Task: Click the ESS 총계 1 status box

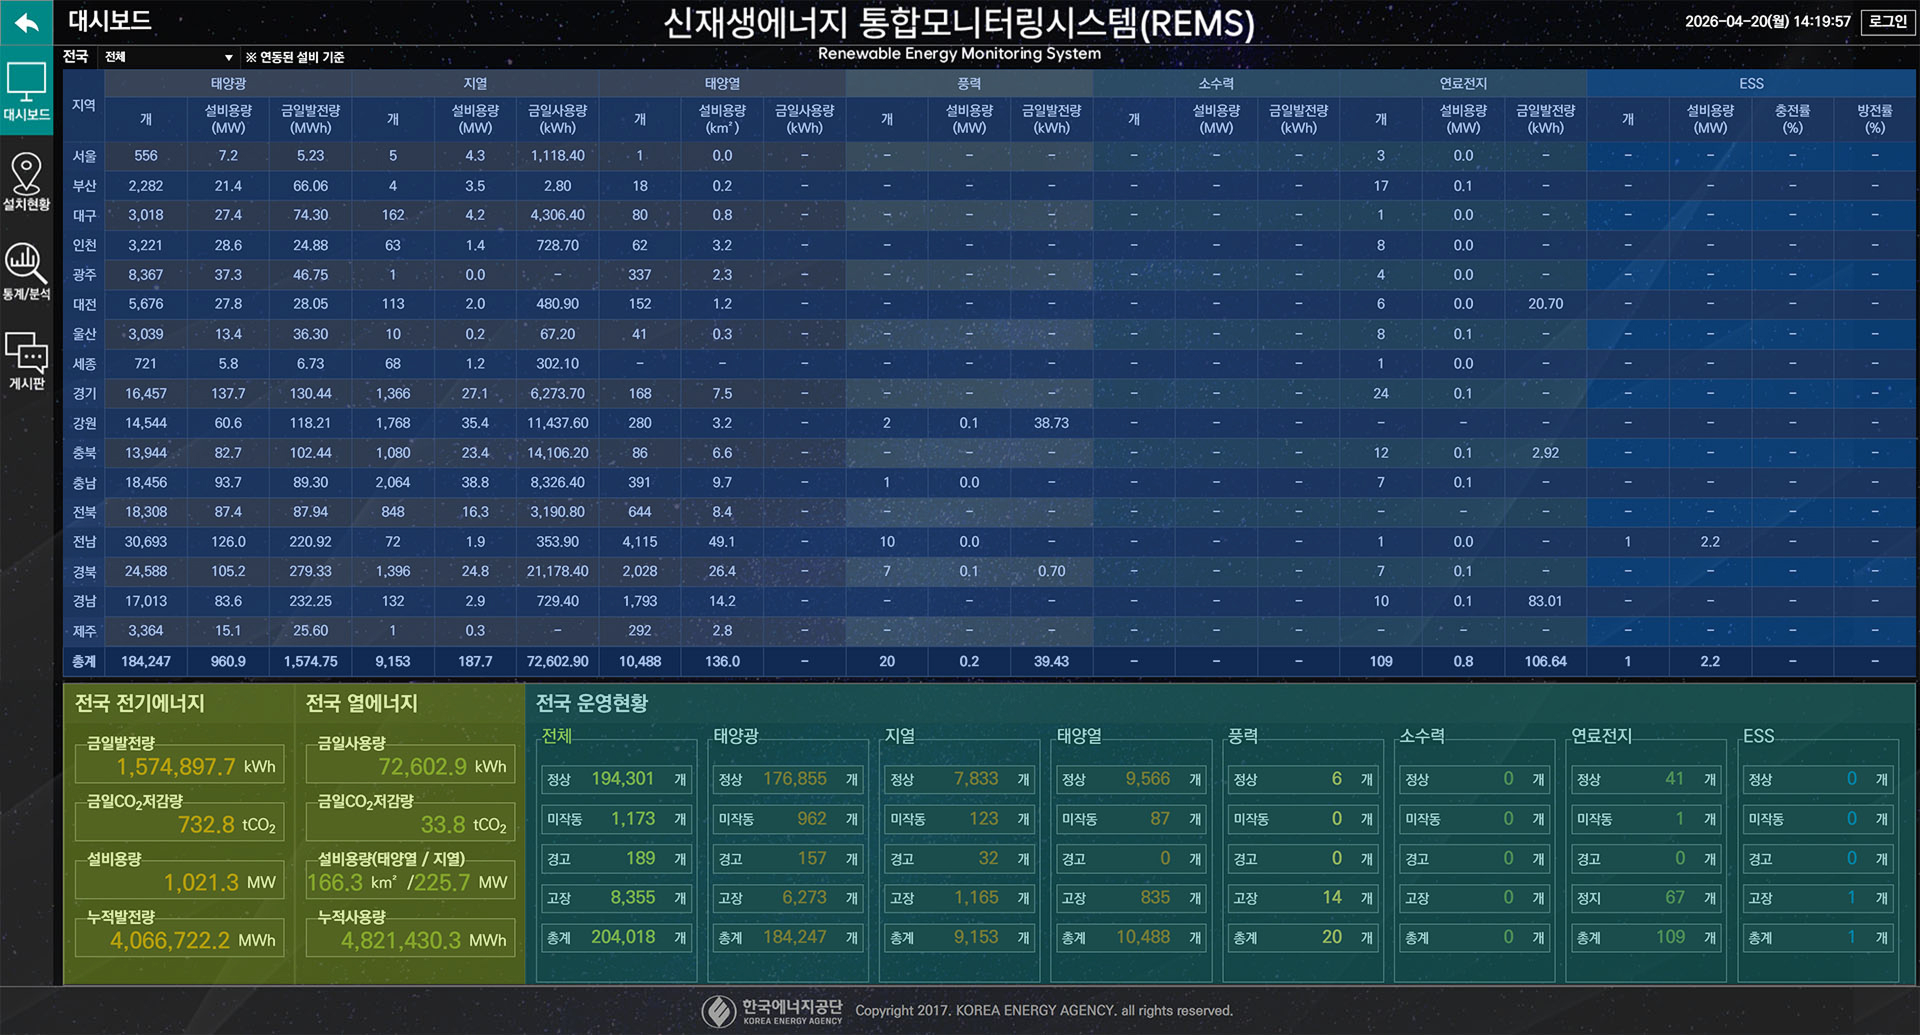Action: coord(1818,938)
